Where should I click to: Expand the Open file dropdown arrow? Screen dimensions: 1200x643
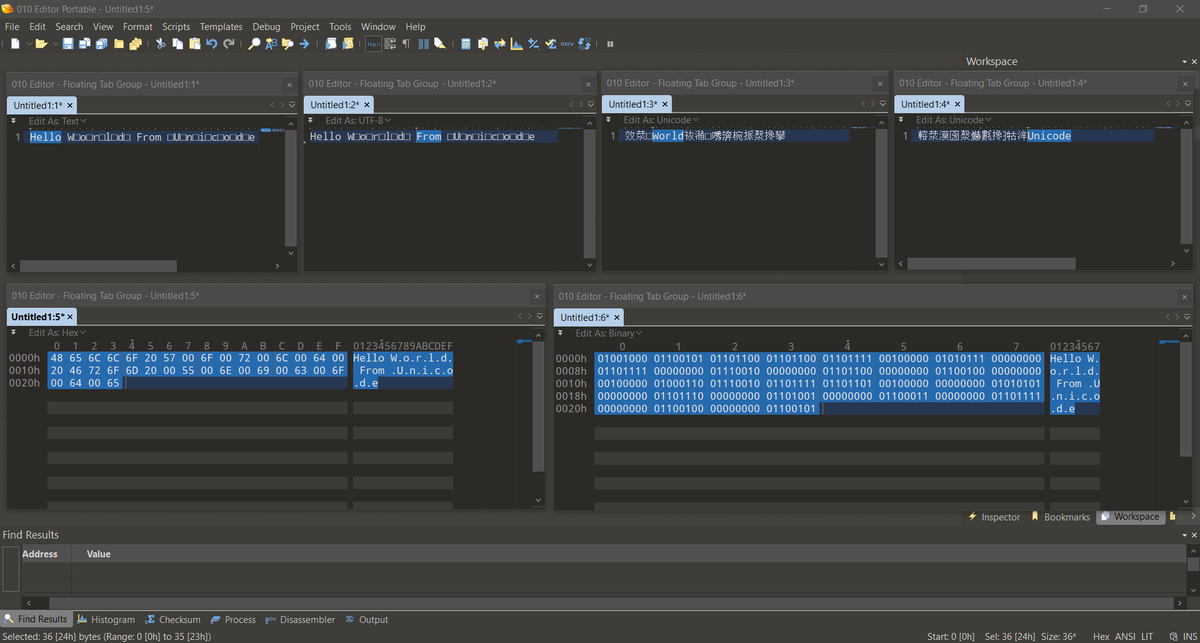point(54,44)
